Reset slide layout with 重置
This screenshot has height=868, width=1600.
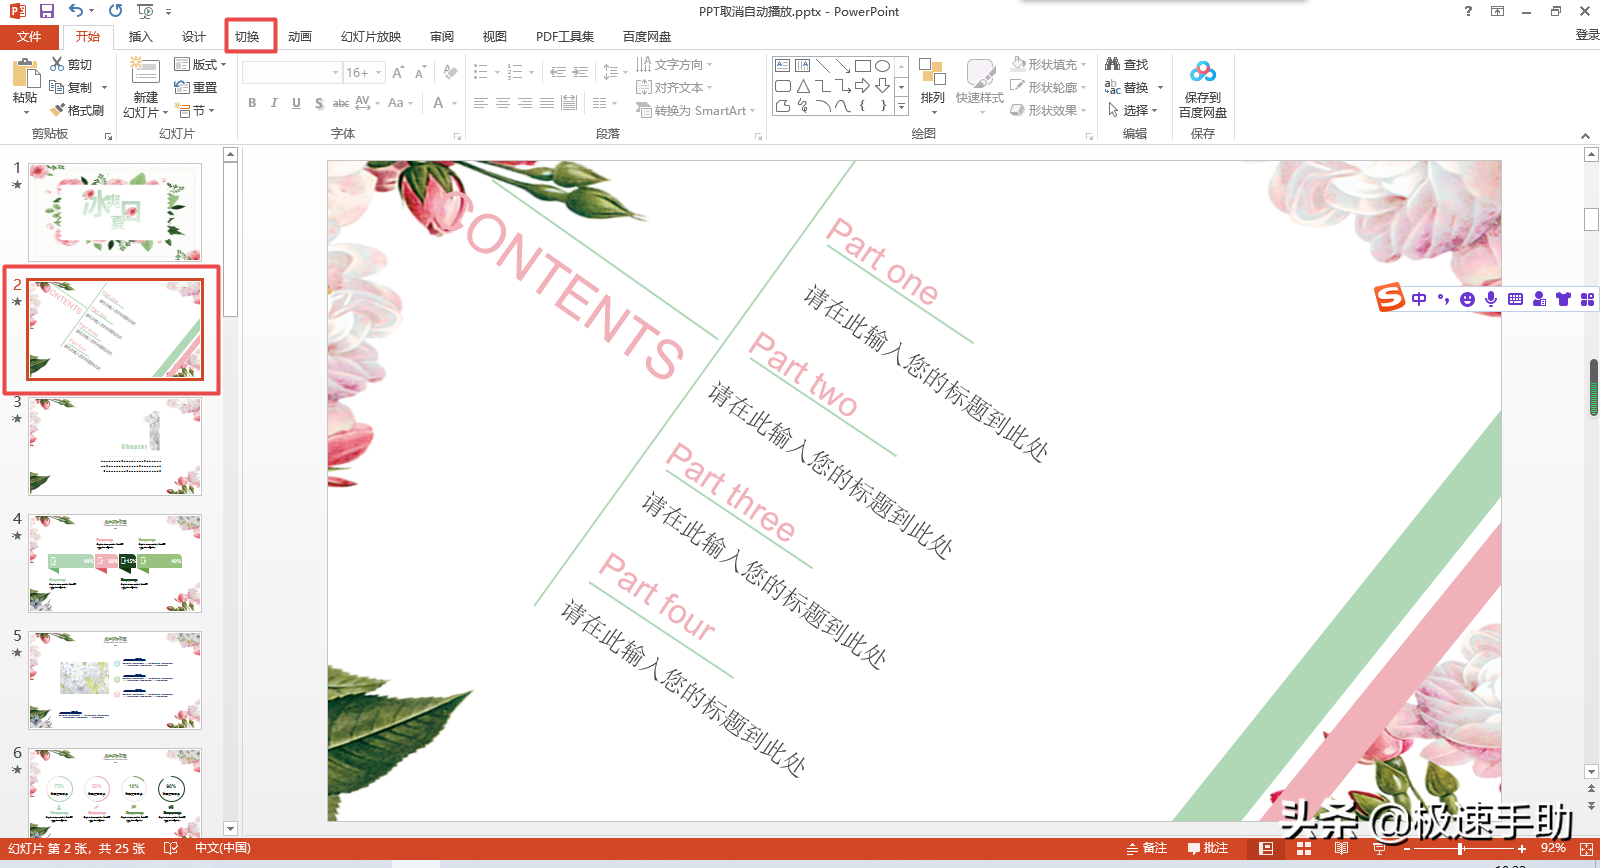[x=196, y=87]
